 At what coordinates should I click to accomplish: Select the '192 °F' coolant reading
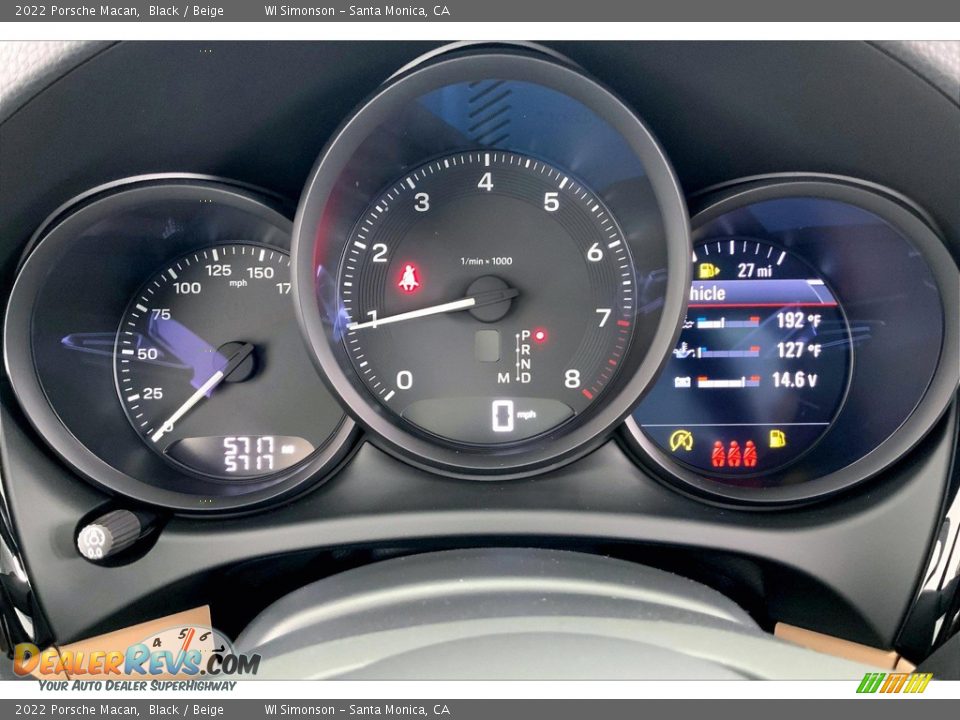tap(798, 320)
